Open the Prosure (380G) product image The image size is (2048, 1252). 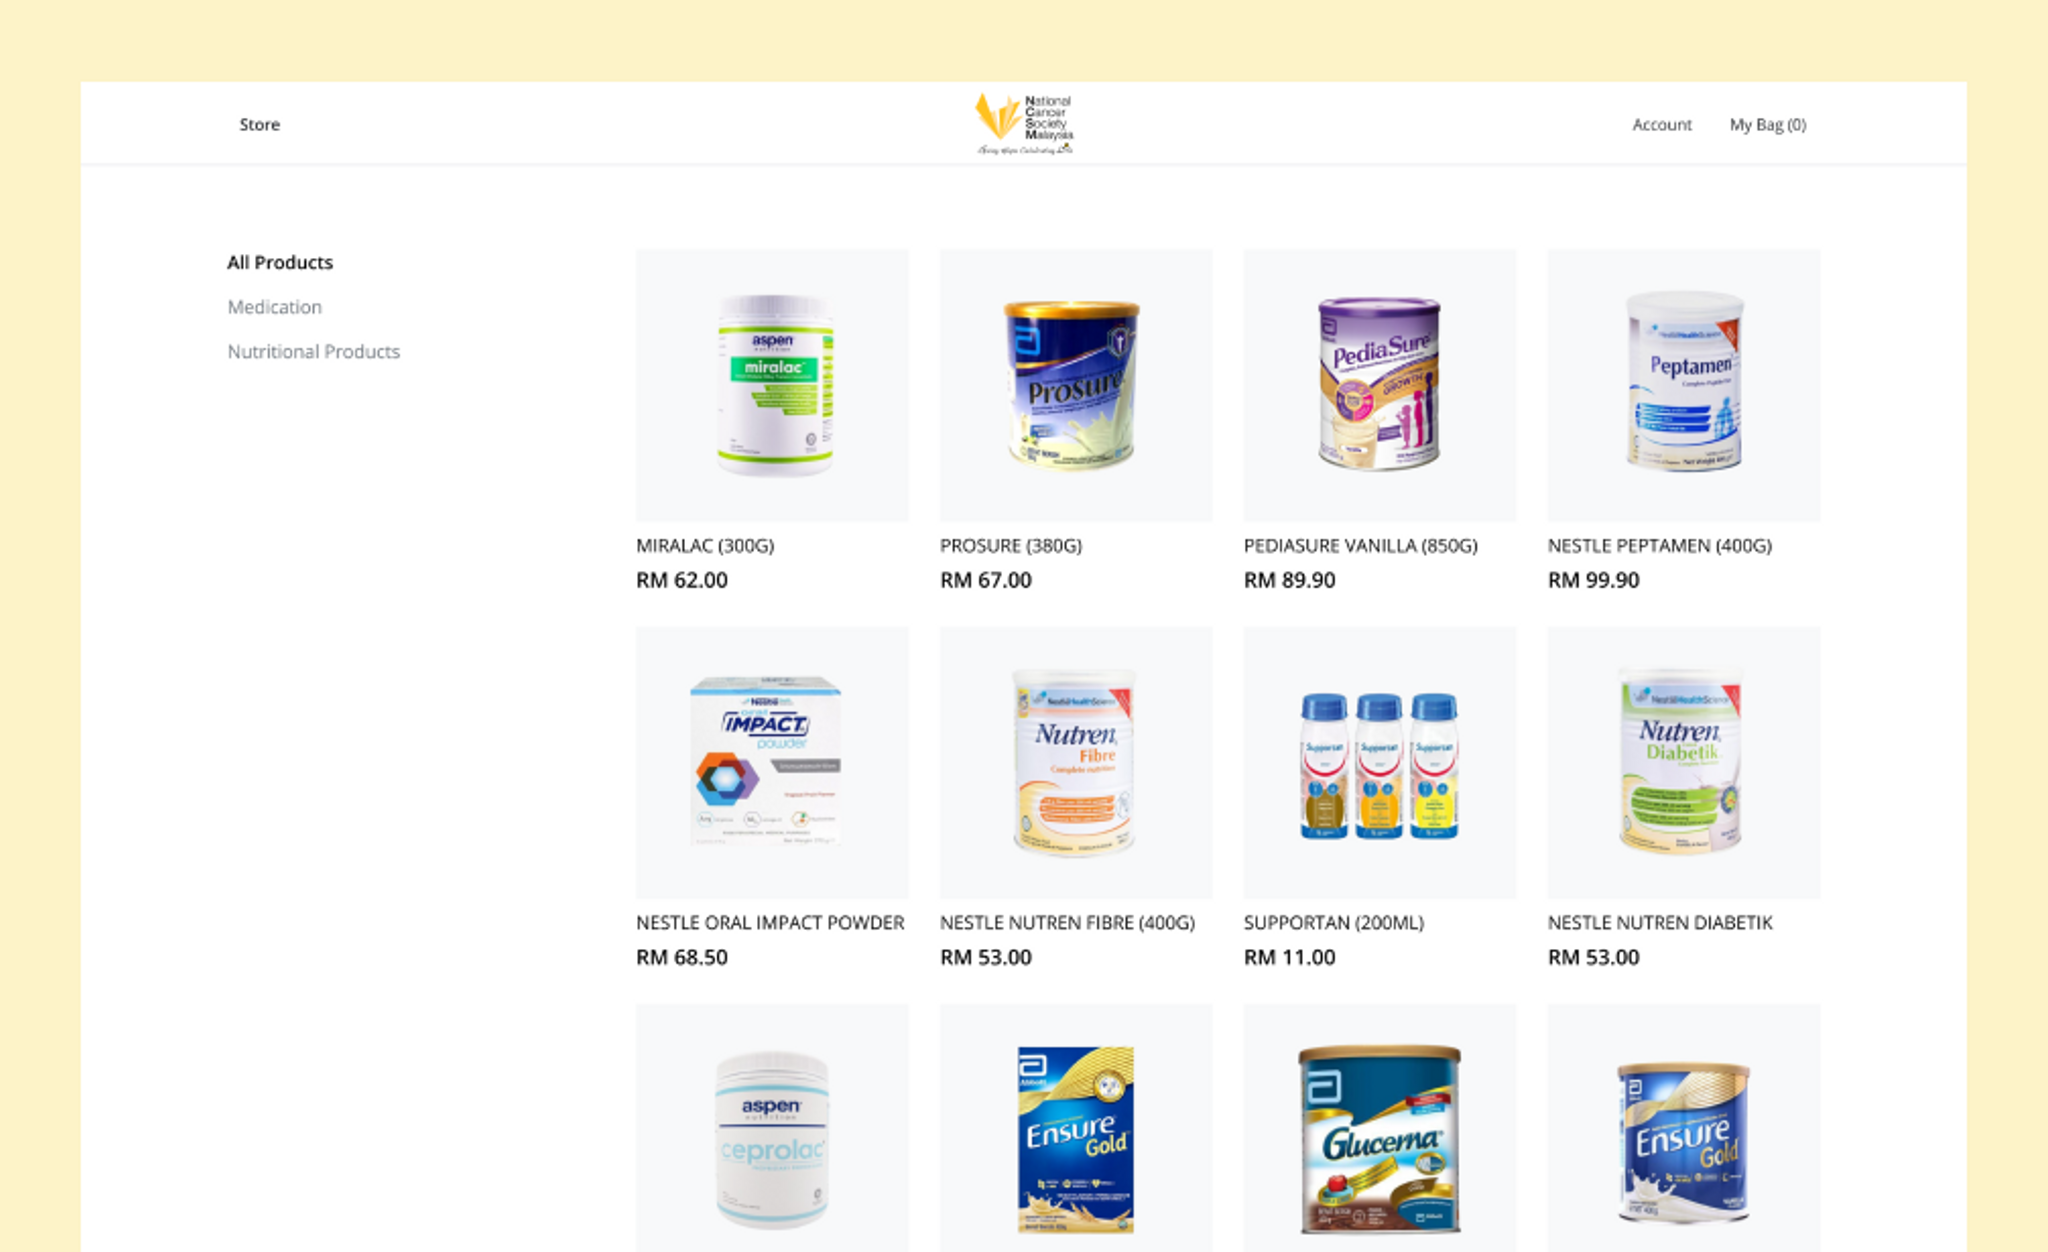1076,385
